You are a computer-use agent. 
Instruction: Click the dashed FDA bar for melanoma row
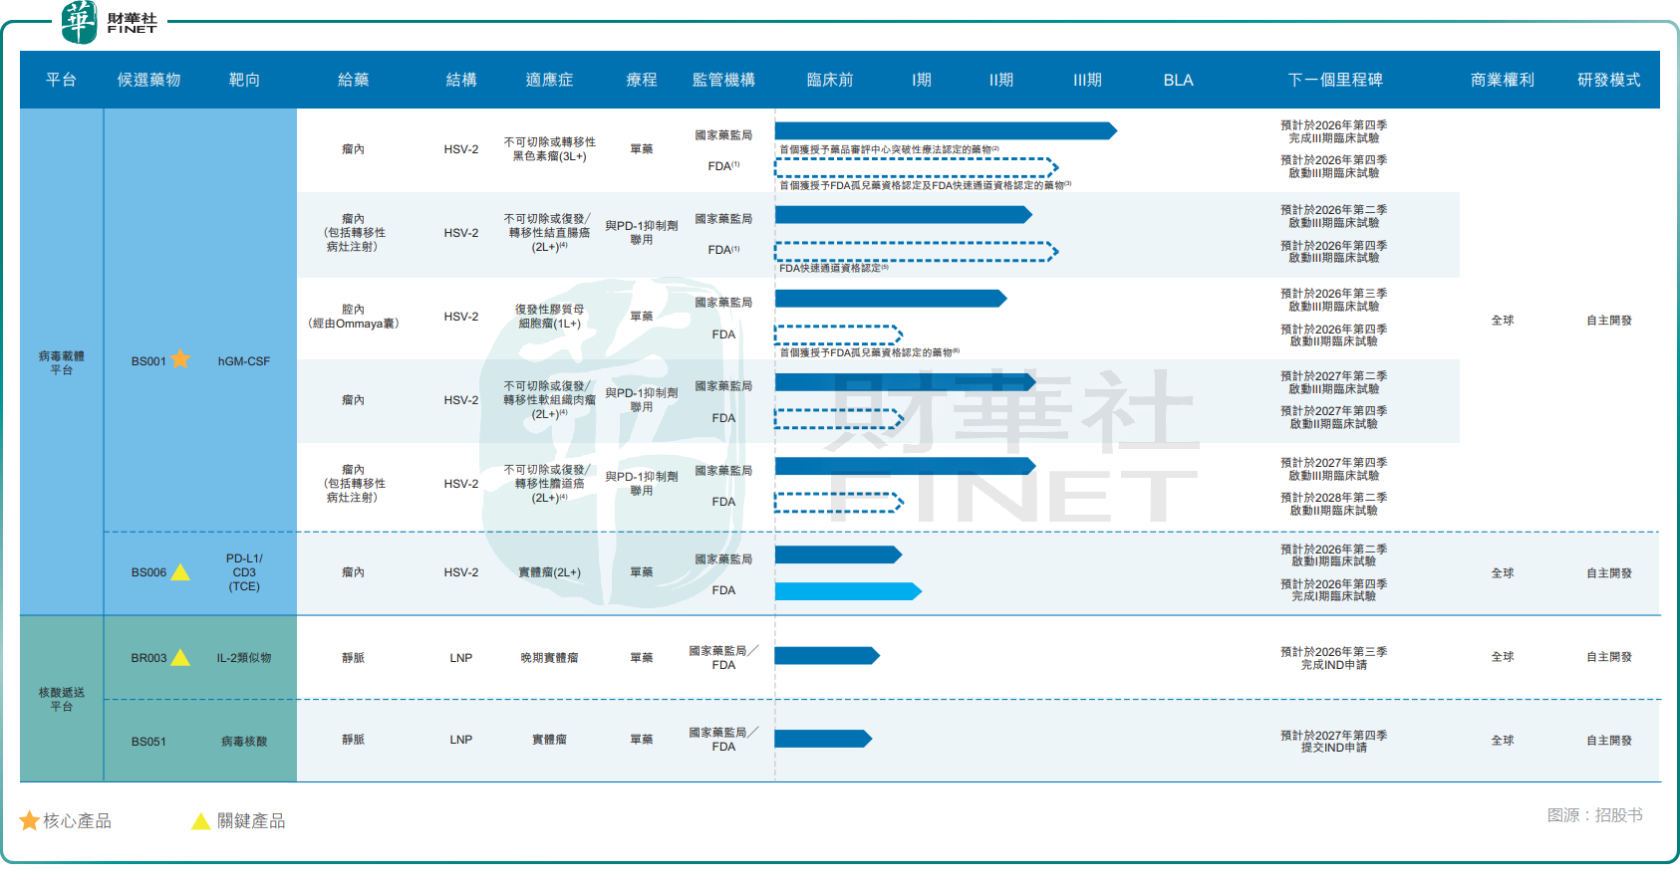click(915, 167)
